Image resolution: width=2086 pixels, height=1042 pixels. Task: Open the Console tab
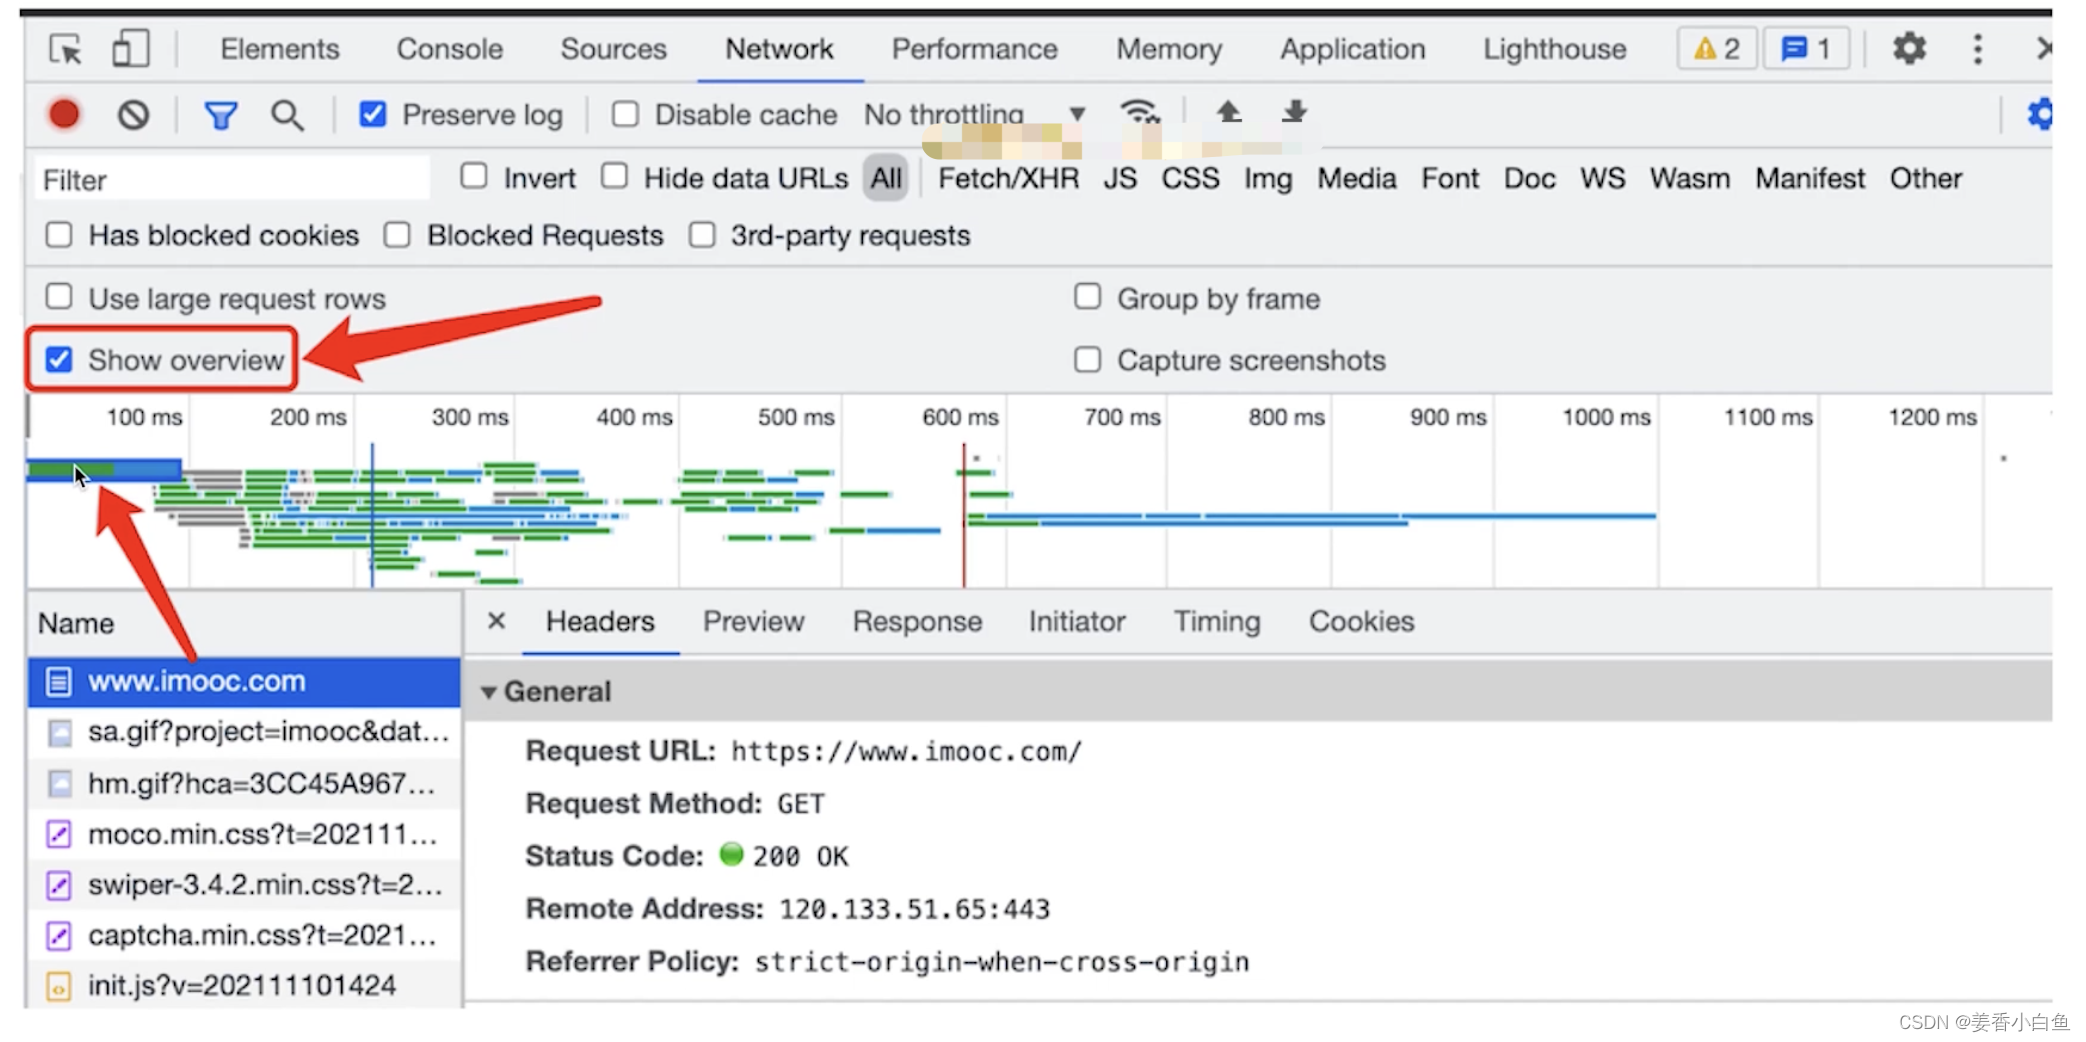pos(450,49)
